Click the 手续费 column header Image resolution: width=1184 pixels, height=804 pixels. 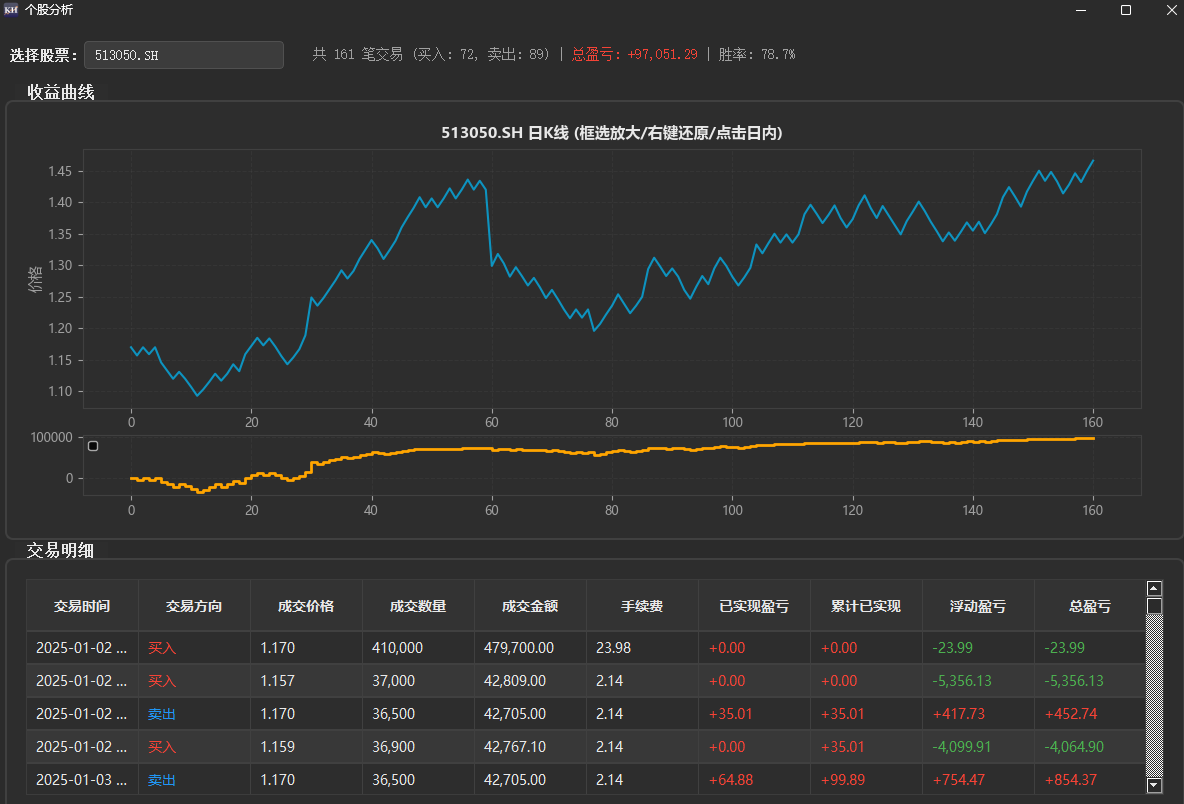[642, 606]
